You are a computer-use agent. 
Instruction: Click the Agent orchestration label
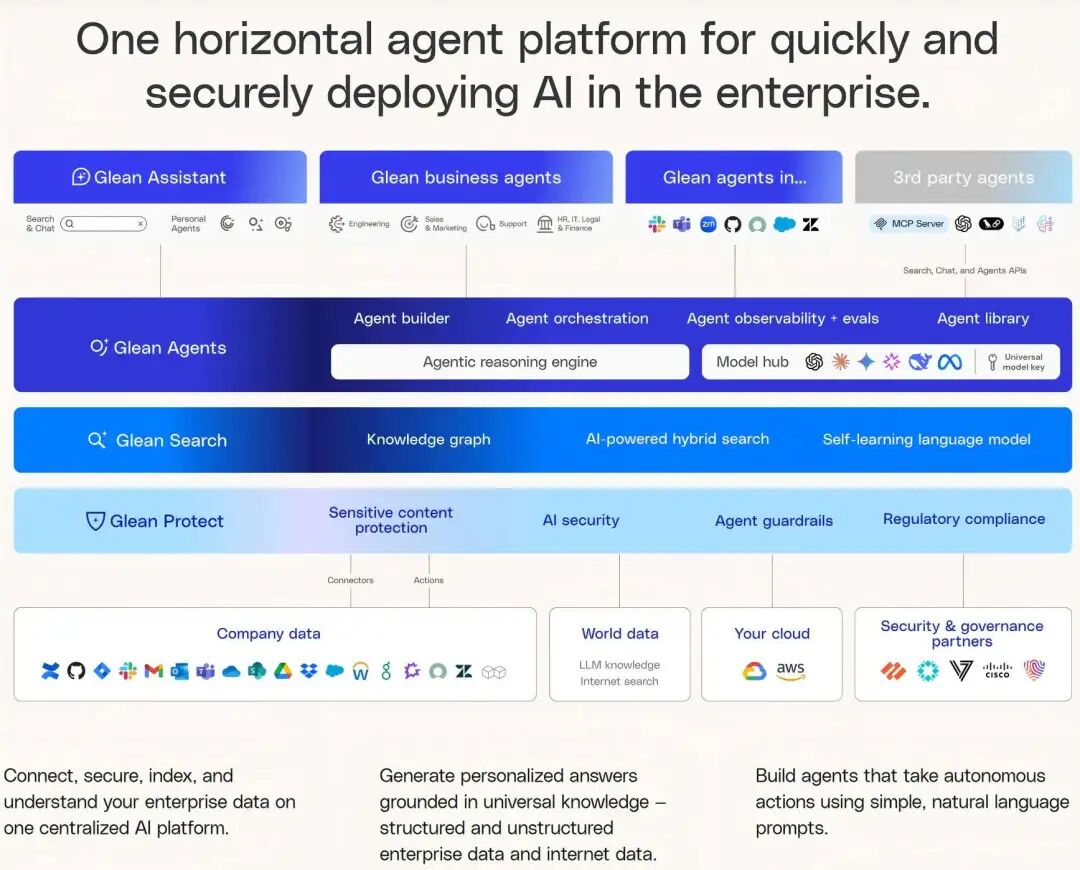(x=577, y=318)
